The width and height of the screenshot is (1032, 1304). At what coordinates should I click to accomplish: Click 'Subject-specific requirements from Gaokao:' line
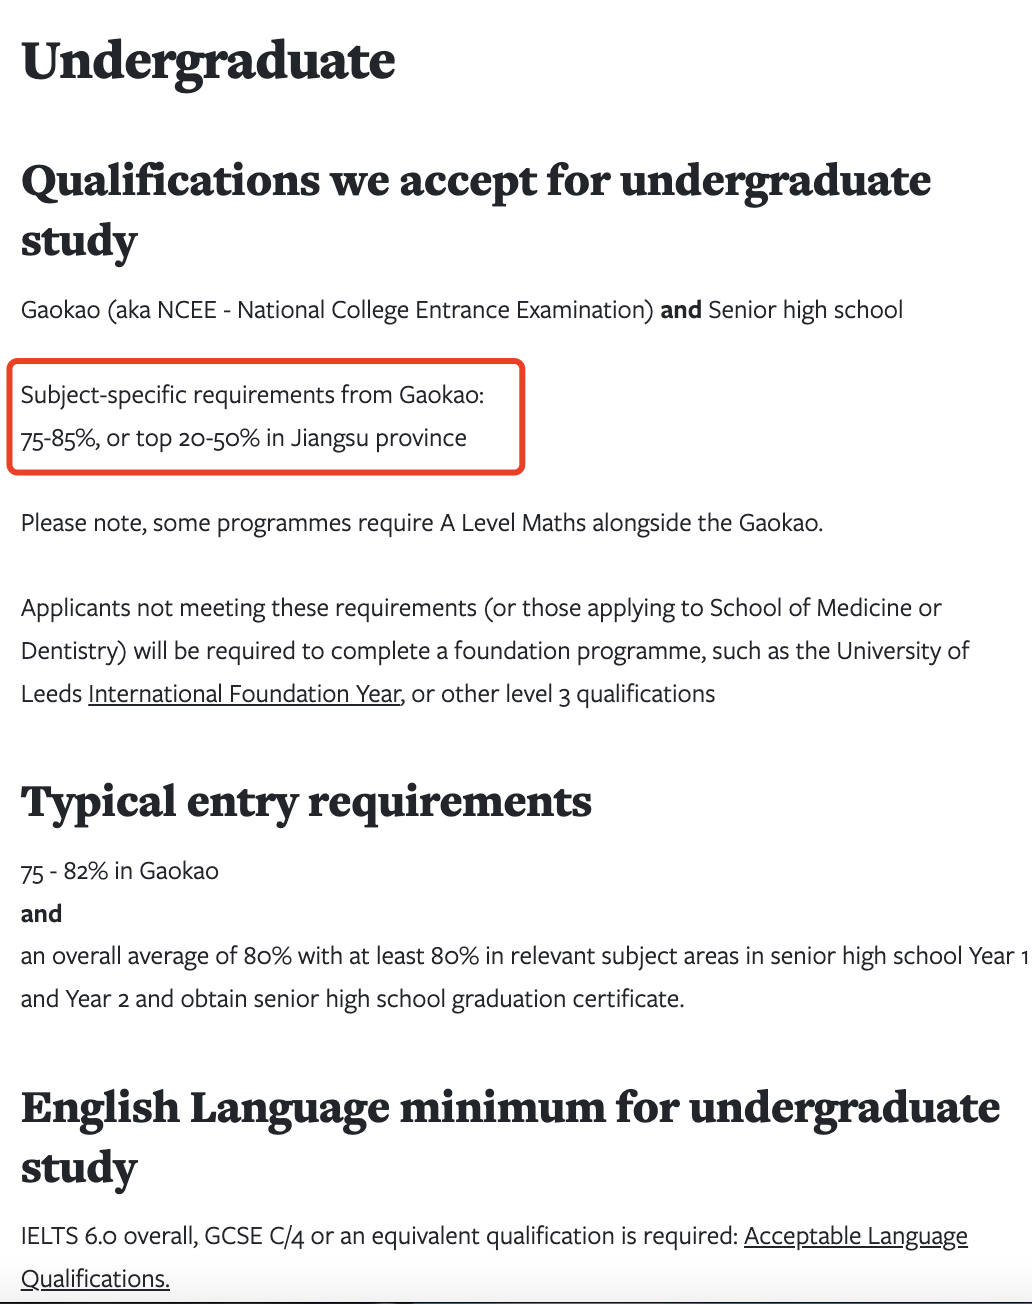[x=252, y=395]
